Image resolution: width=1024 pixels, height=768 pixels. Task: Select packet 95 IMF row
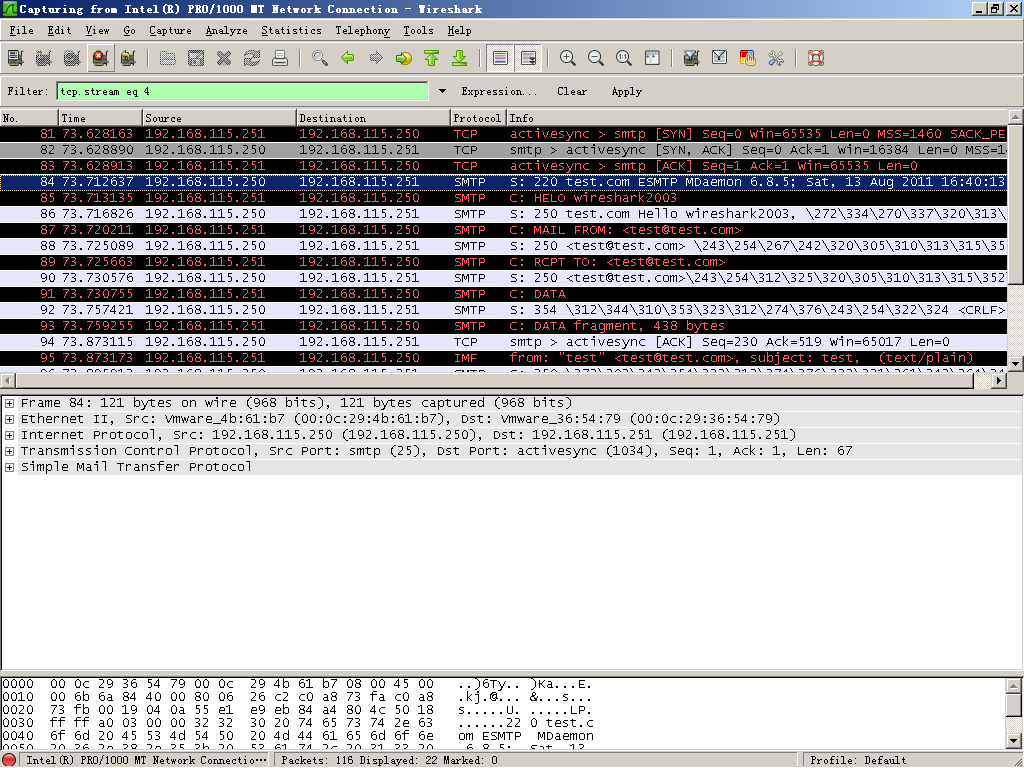click(x=504, y=358)
